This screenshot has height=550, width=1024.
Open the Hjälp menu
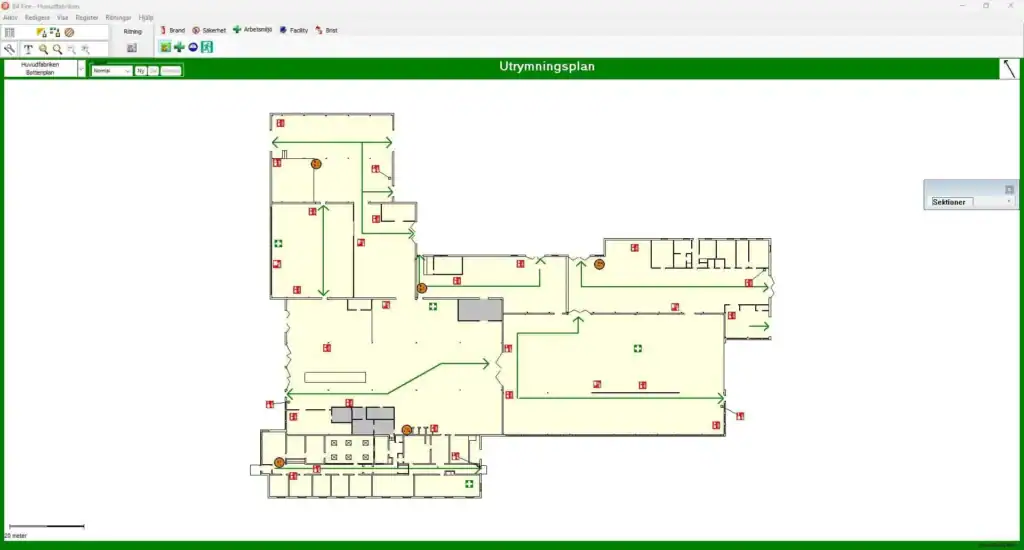pos(146,18)
